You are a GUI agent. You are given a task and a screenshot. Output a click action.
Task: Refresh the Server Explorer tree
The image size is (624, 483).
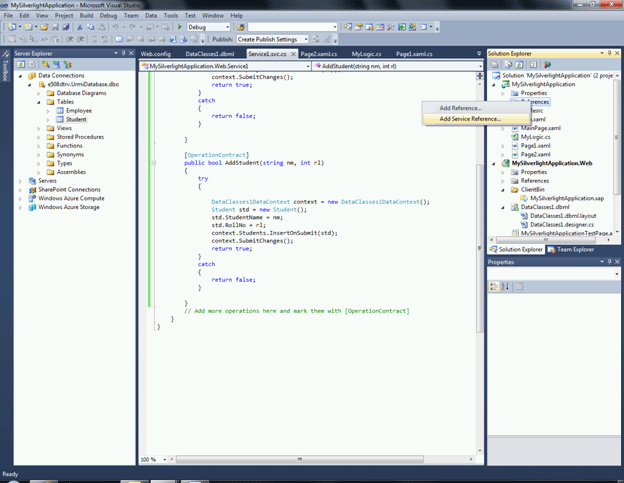click(21, 64)
